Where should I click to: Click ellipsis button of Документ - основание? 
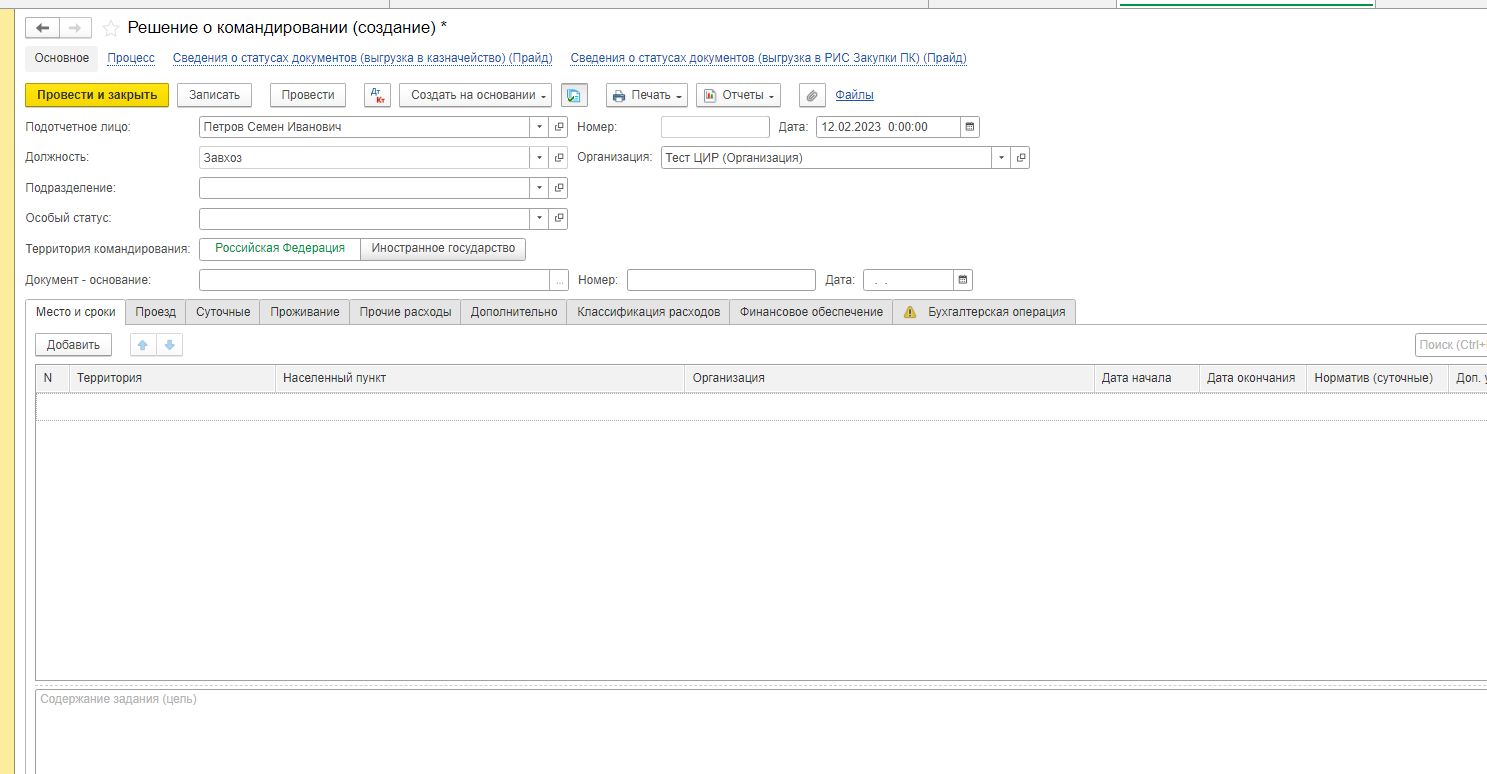559,280
